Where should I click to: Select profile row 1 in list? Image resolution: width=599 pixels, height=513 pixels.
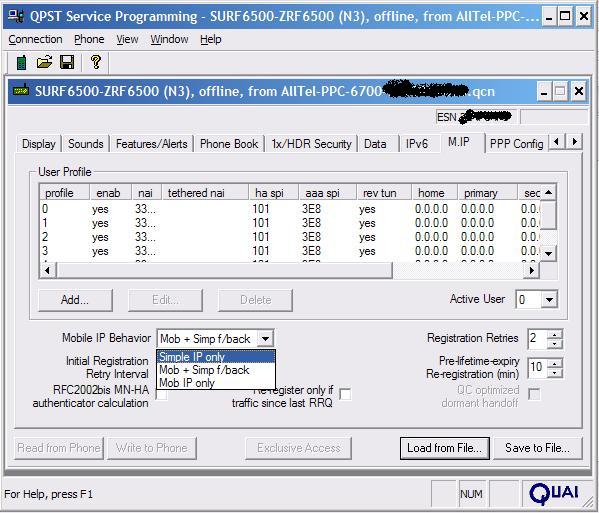click(289, 223)
